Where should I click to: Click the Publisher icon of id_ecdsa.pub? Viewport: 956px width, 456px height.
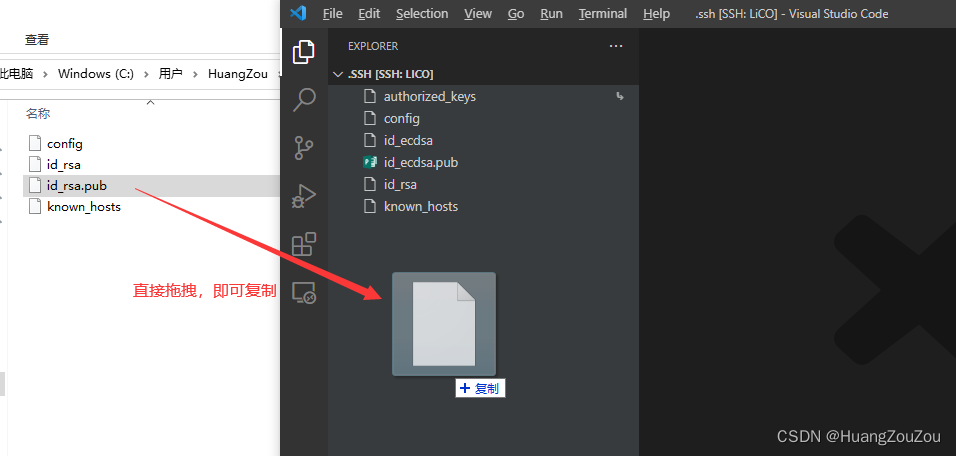click(x=369, y=162)
